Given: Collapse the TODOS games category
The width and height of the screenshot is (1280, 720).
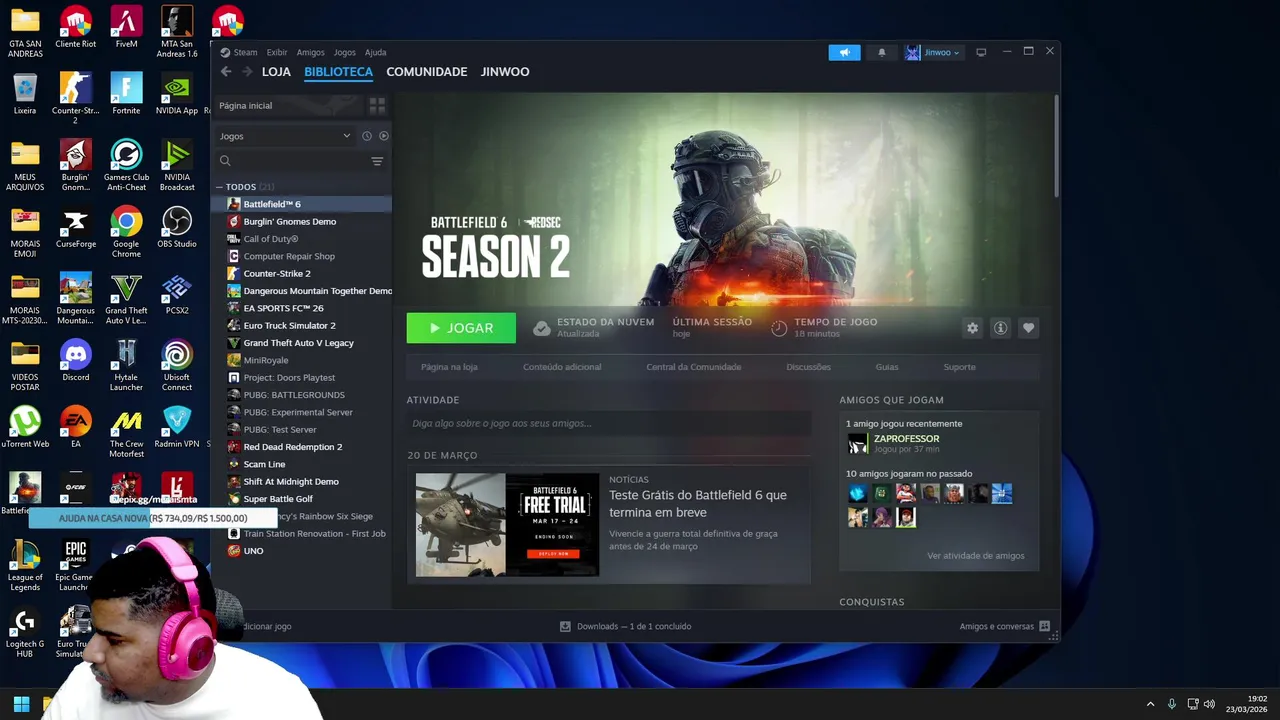Looking at the screenshot, I should click(219, 187).
